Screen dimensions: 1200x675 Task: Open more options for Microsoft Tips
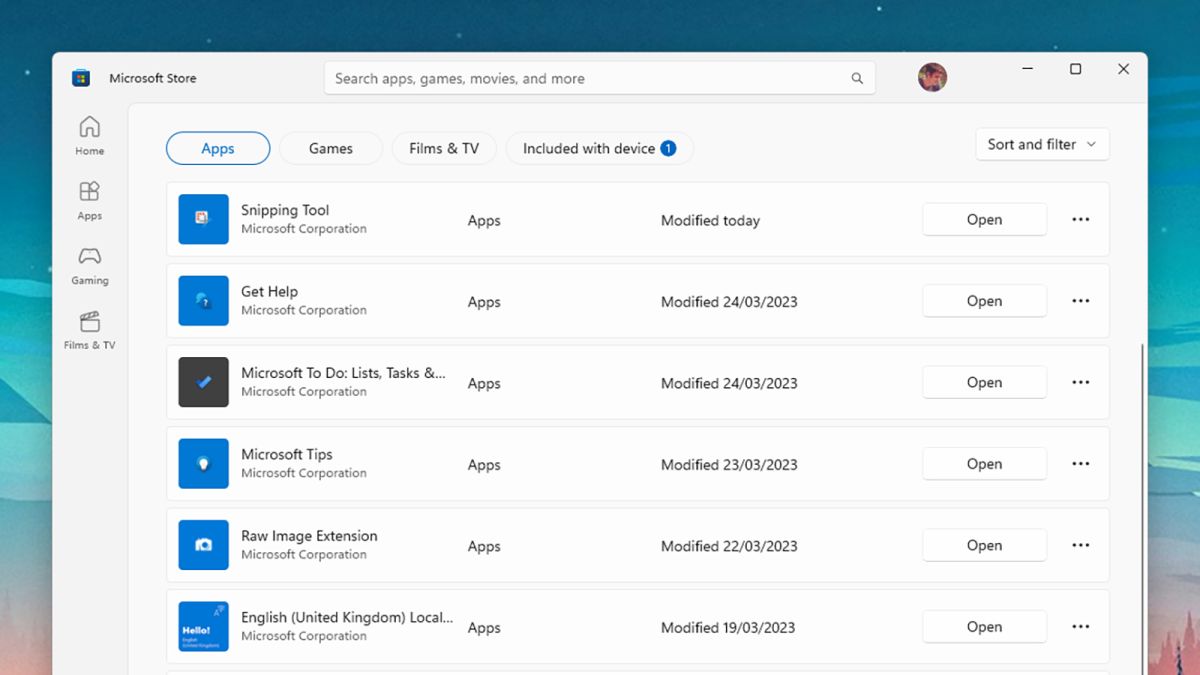pyautogui.click(x=1080, y=464)
